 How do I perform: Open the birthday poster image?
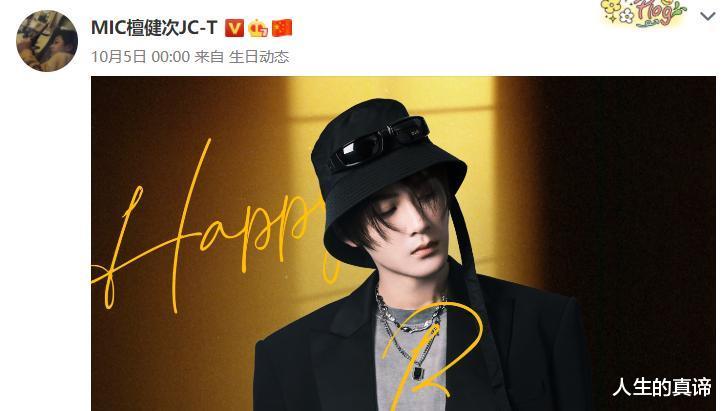click(403, 244)
